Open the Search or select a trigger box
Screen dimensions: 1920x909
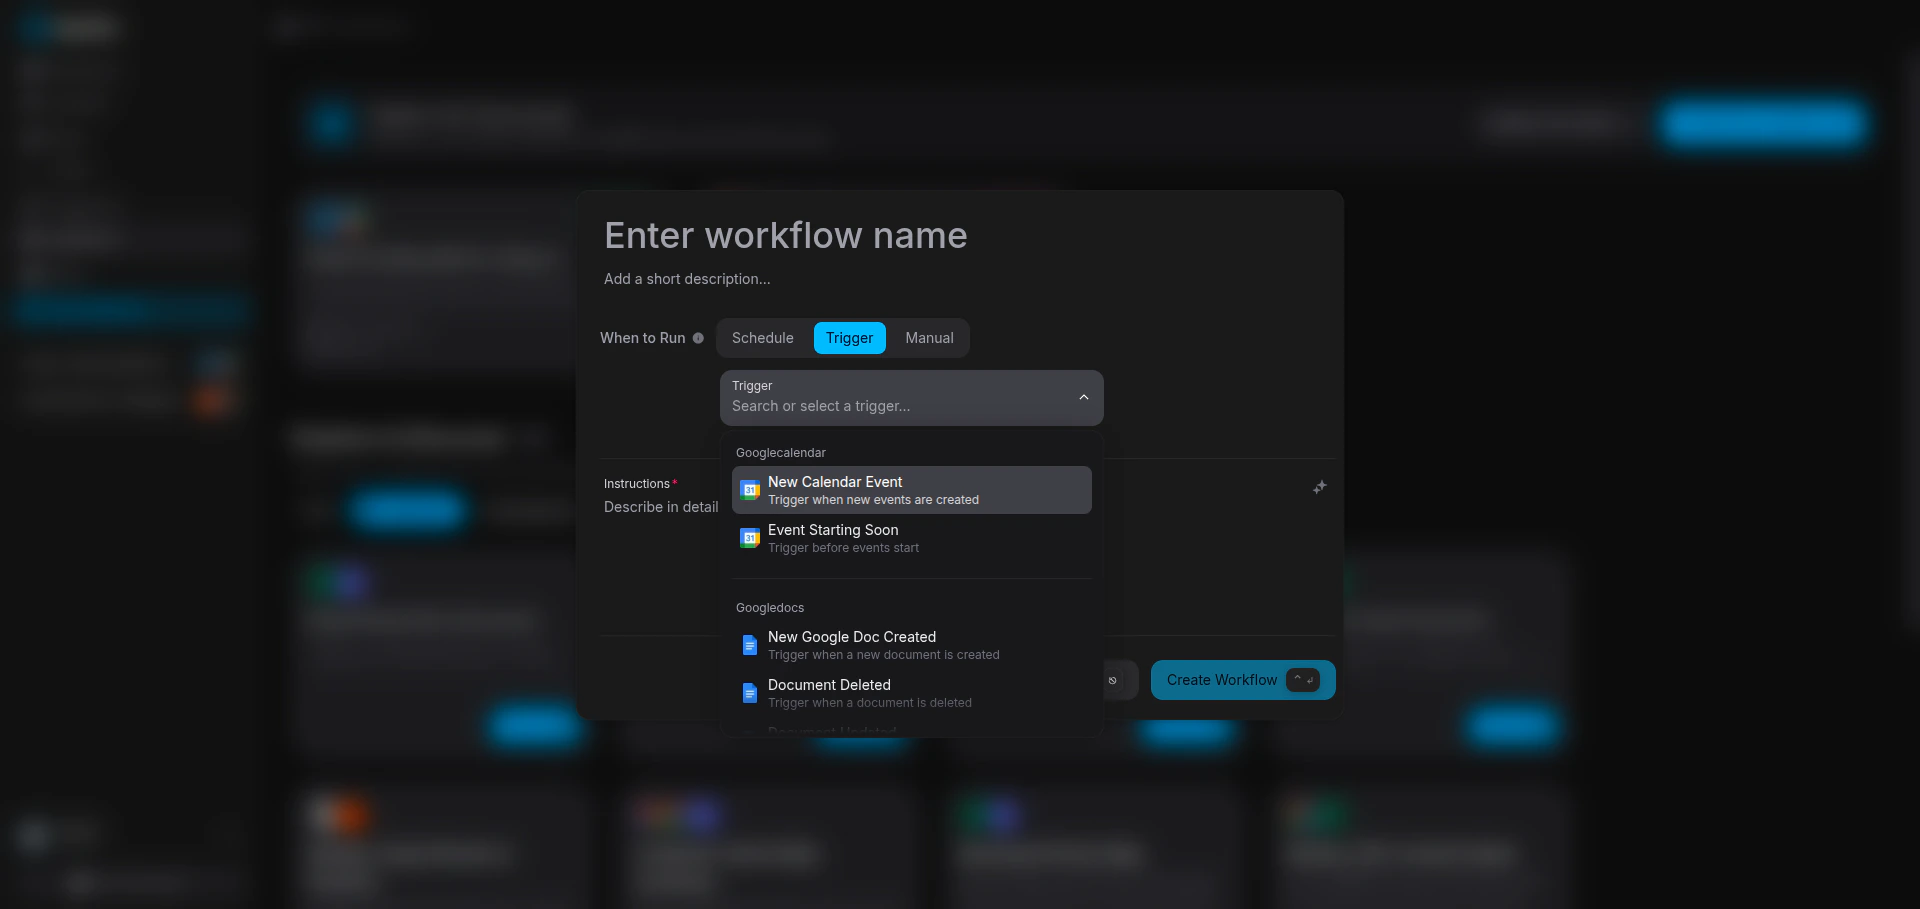[x=900, y=405]
